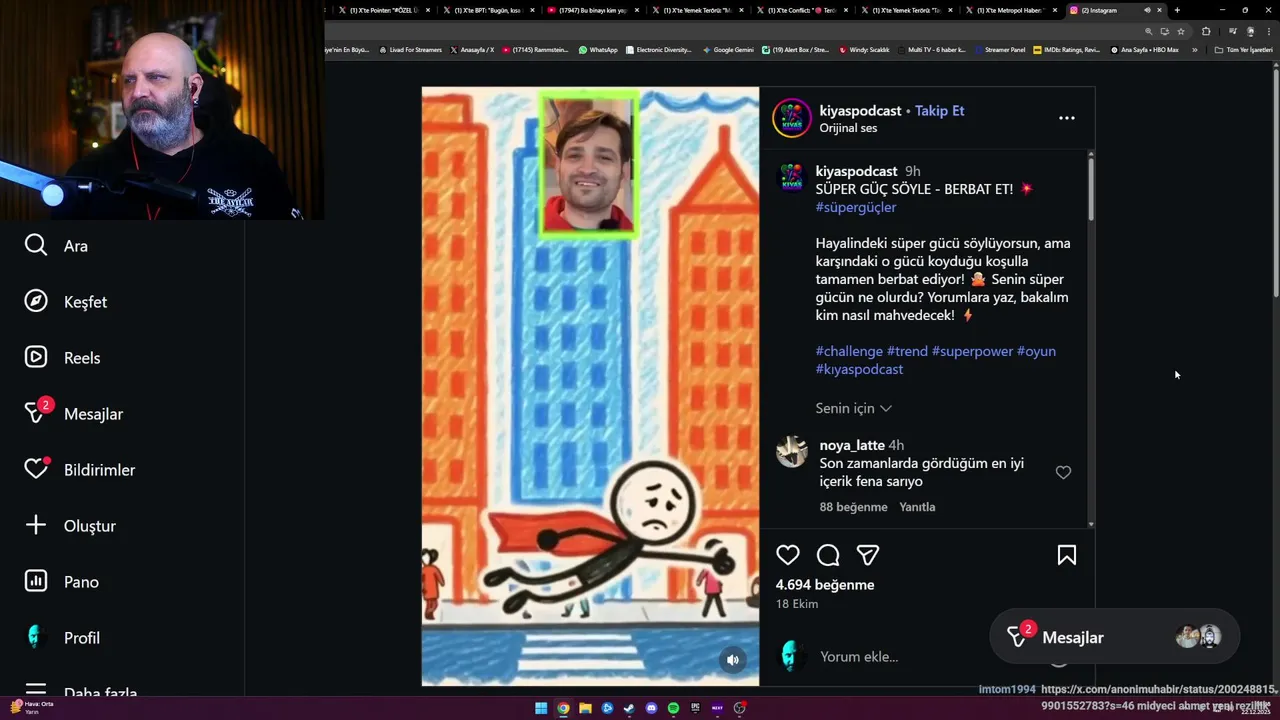Click kiyaspodcast avatar in post header

coord(791,118)
